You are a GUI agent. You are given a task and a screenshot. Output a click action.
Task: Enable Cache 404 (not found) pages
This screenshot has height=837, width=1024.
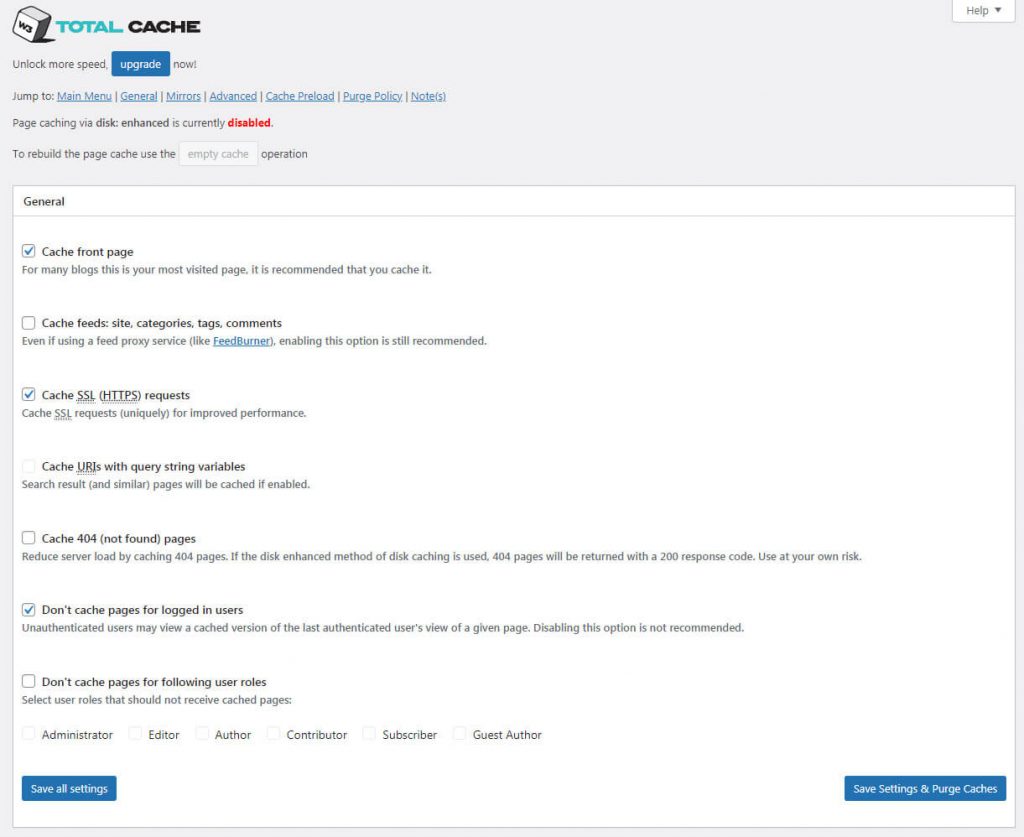(29, 538)
